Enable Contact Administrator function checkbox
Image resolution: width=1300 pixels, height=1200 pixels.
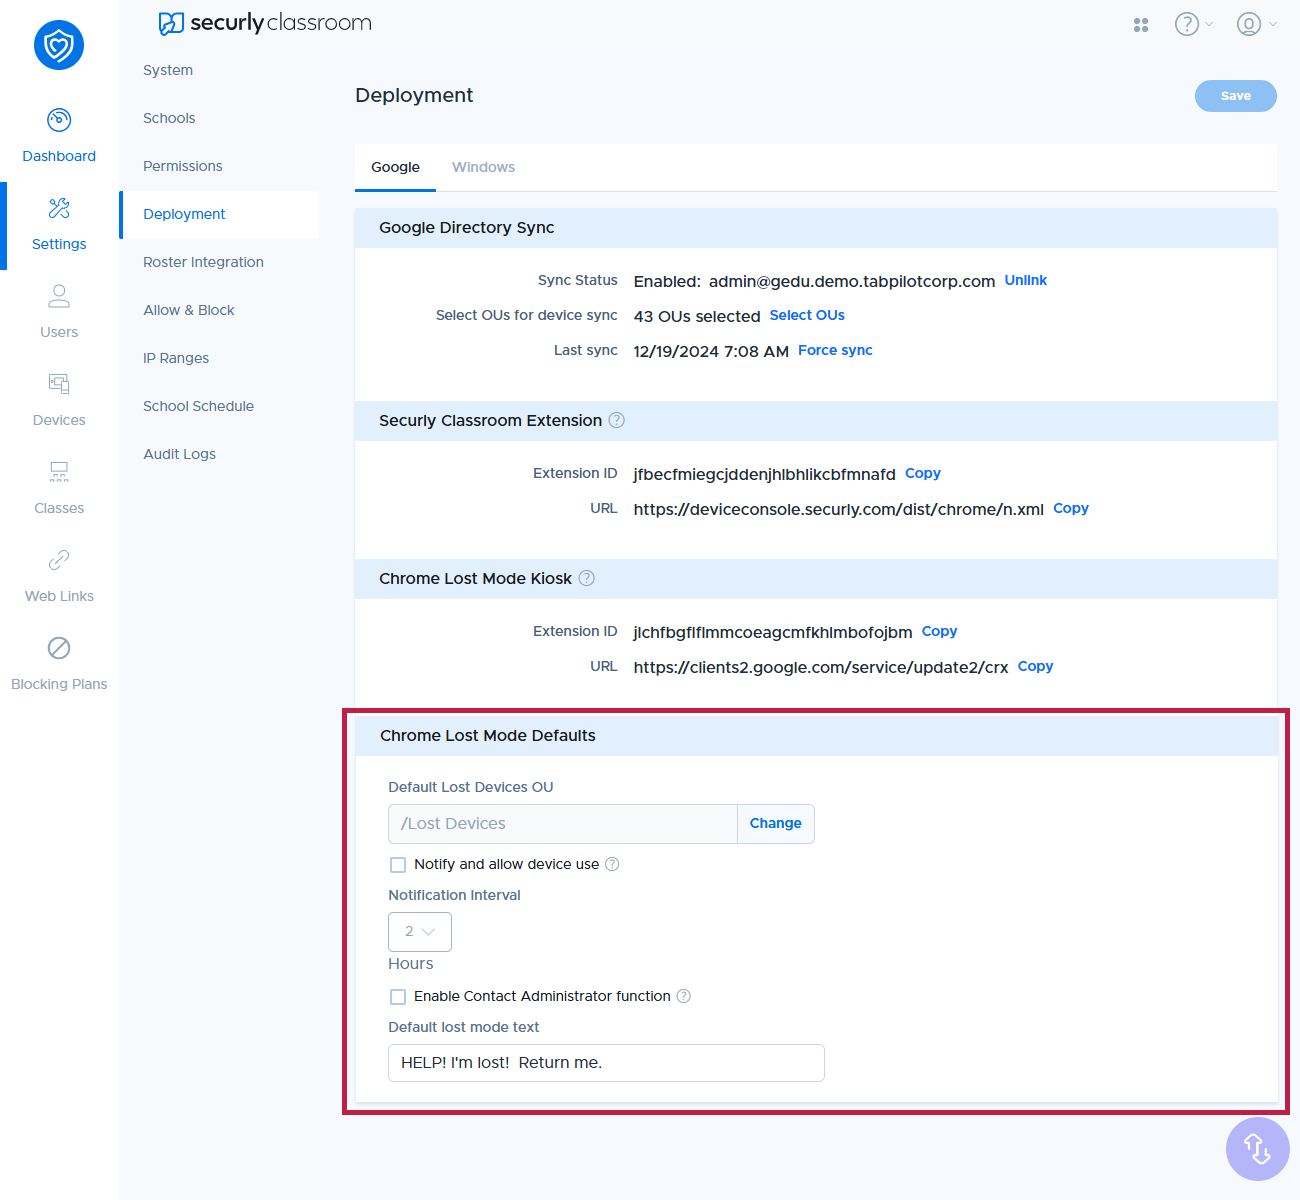[x=398, y=997]
